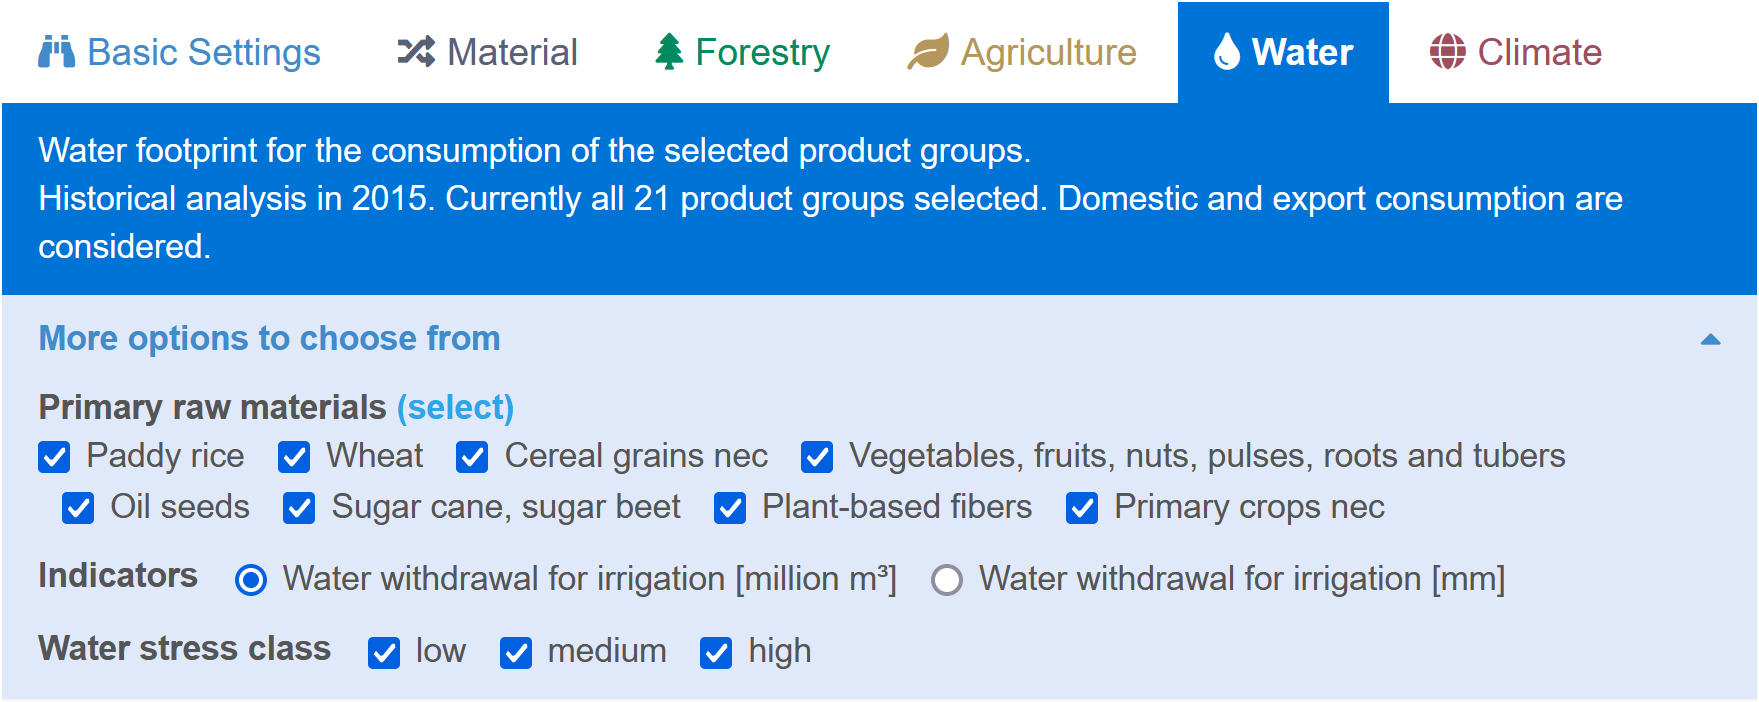Toggle the Wheat checkbox
Viewport: 1759px width, 702px height.
point(294,457)
